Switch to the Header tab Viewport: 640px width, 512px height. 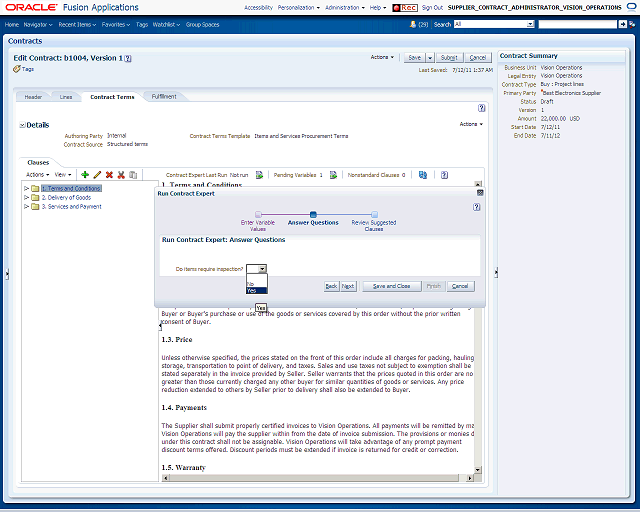click(33, 97)
